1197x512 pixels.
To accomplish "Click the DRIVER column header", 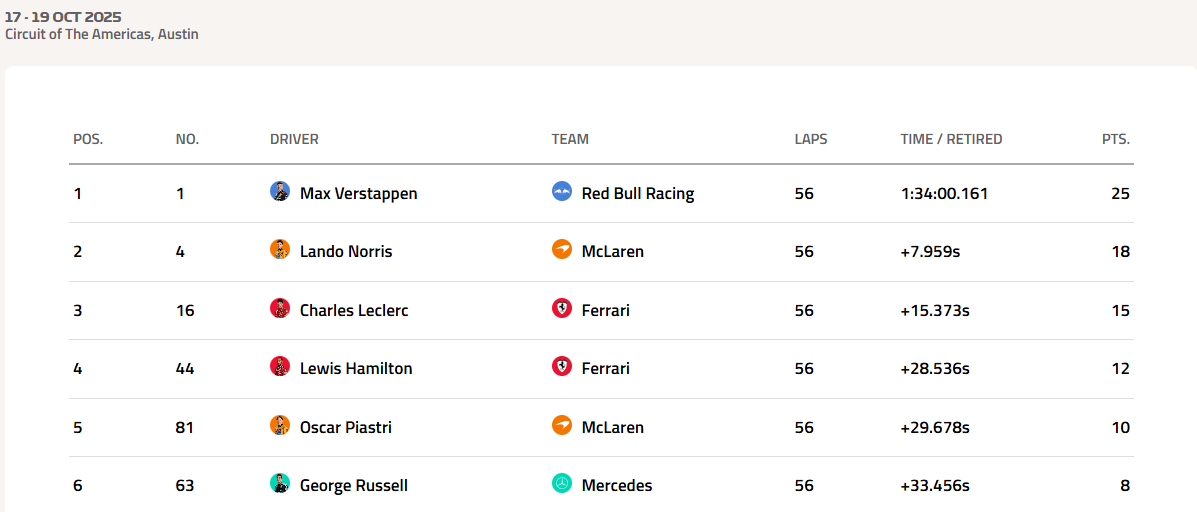I will (294, 139).
